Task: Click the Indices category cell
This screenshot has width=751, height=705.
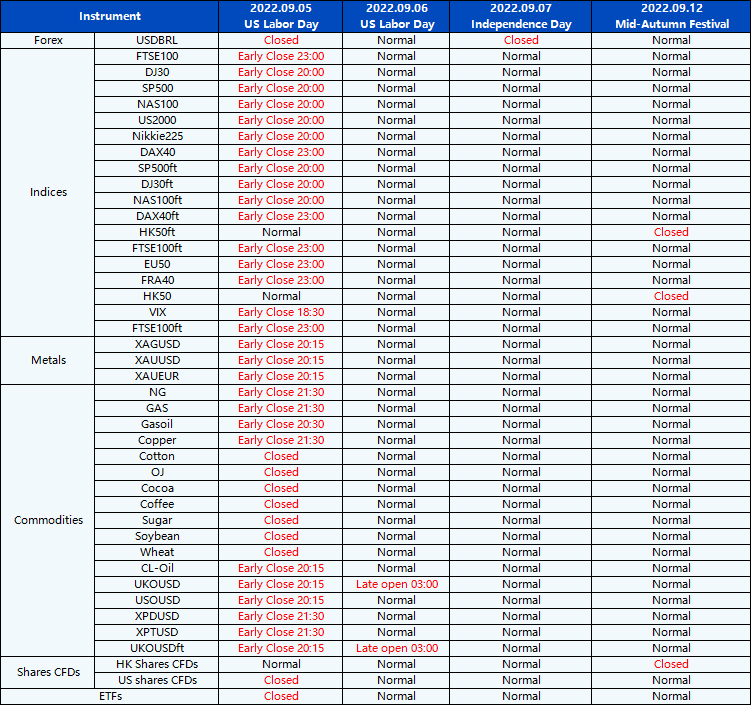Action: point(48,192)
